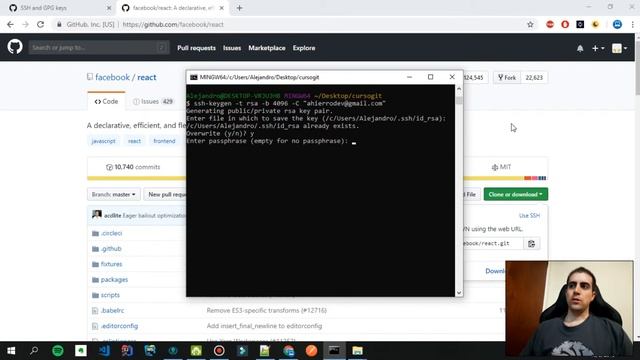Open the Windows Start menu
Image resolution: width=640 pixels, height=360 pixels.
(x=11, y=351)
